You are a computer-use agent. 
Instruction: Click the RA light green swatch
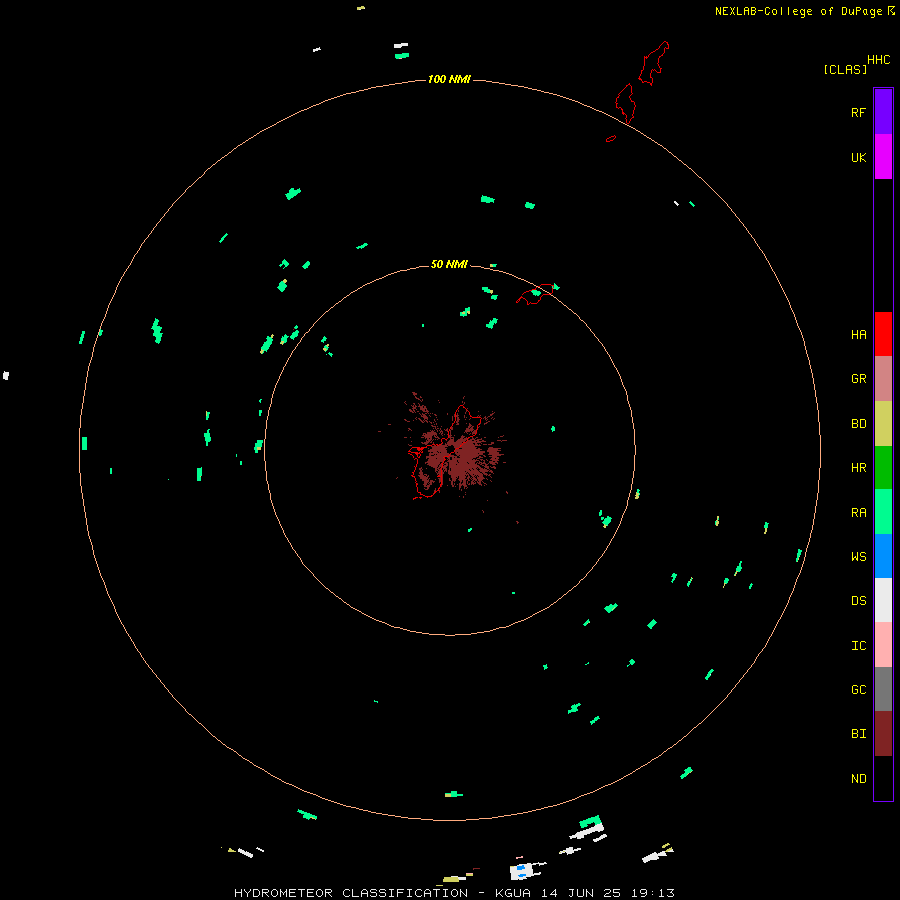coord(883,512)
